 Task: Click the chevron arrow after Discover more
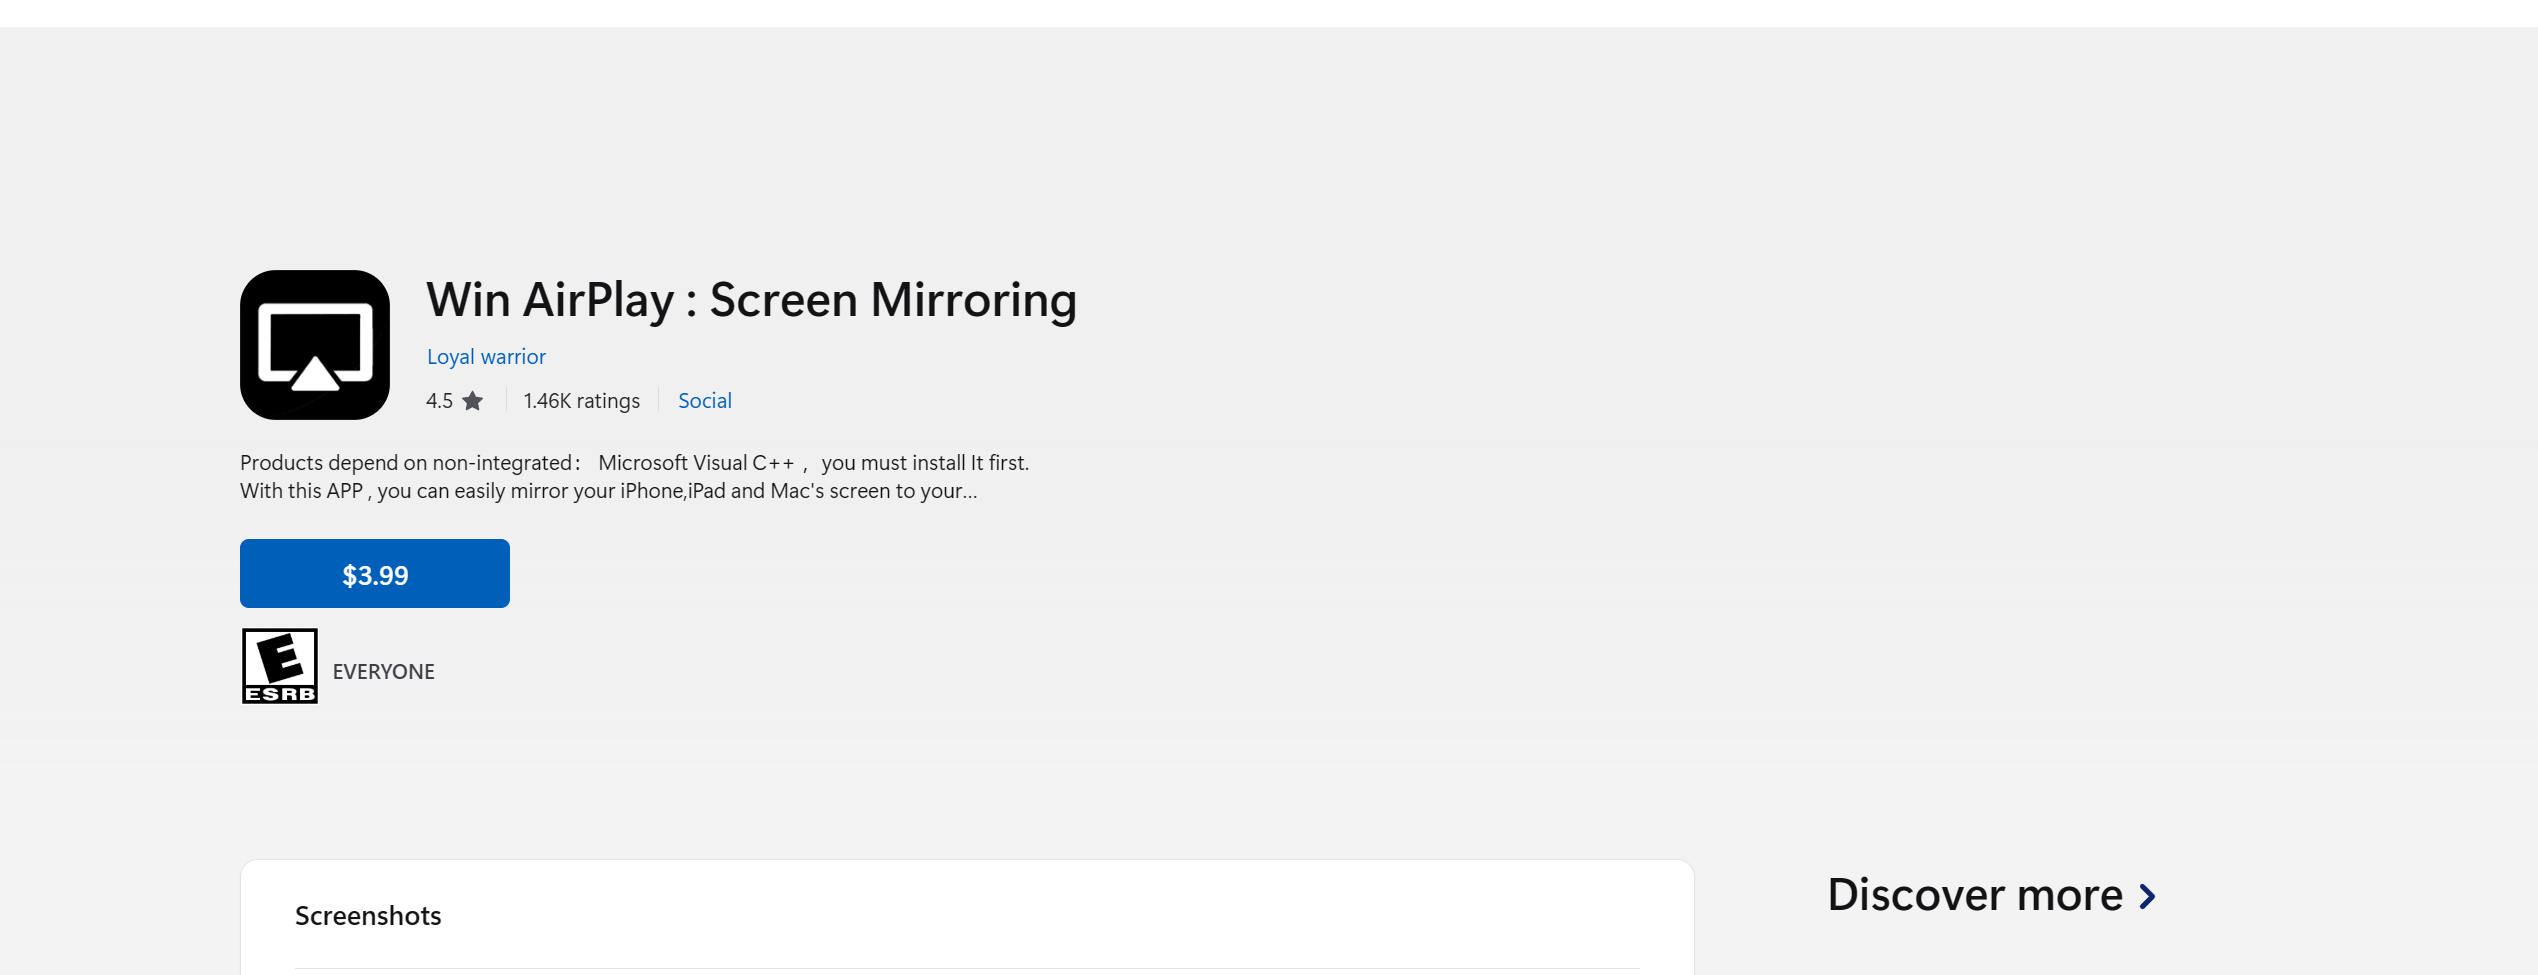[x=2147, y=896]
